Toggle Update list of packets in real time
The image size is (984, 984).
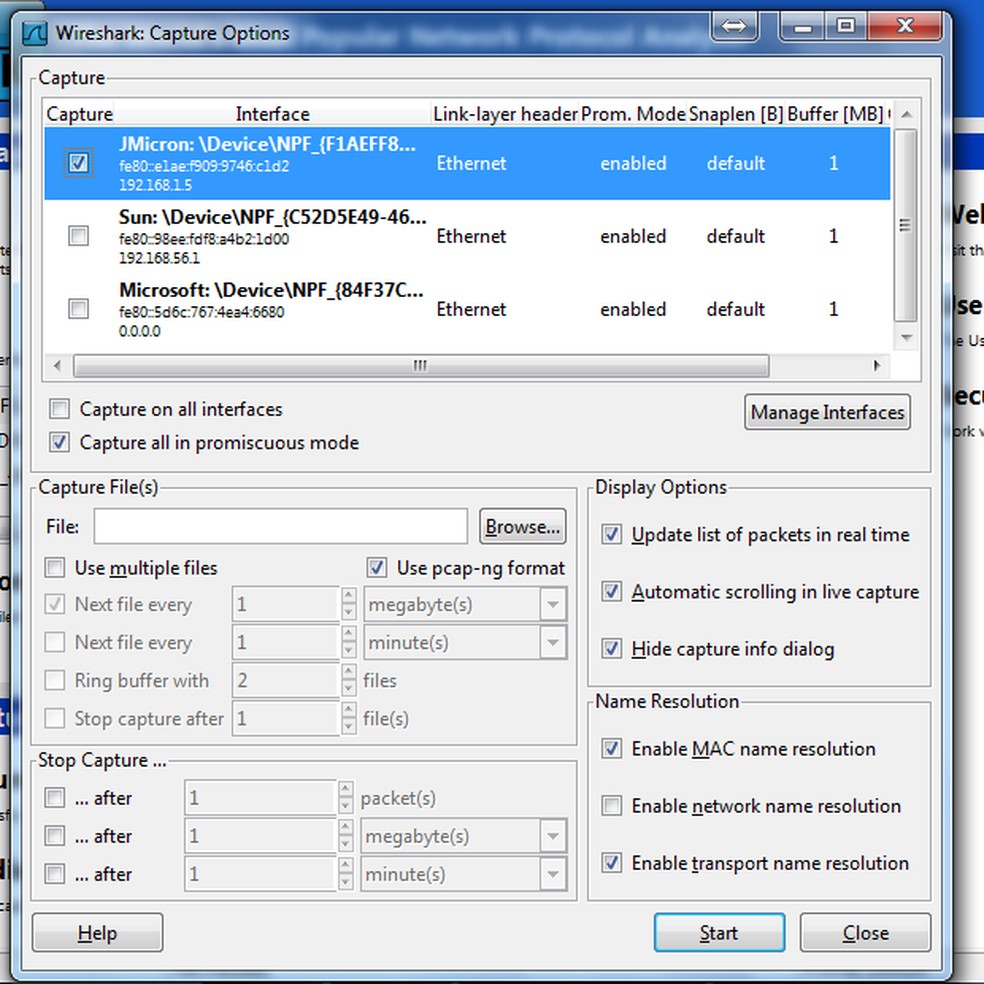(612, 535)
